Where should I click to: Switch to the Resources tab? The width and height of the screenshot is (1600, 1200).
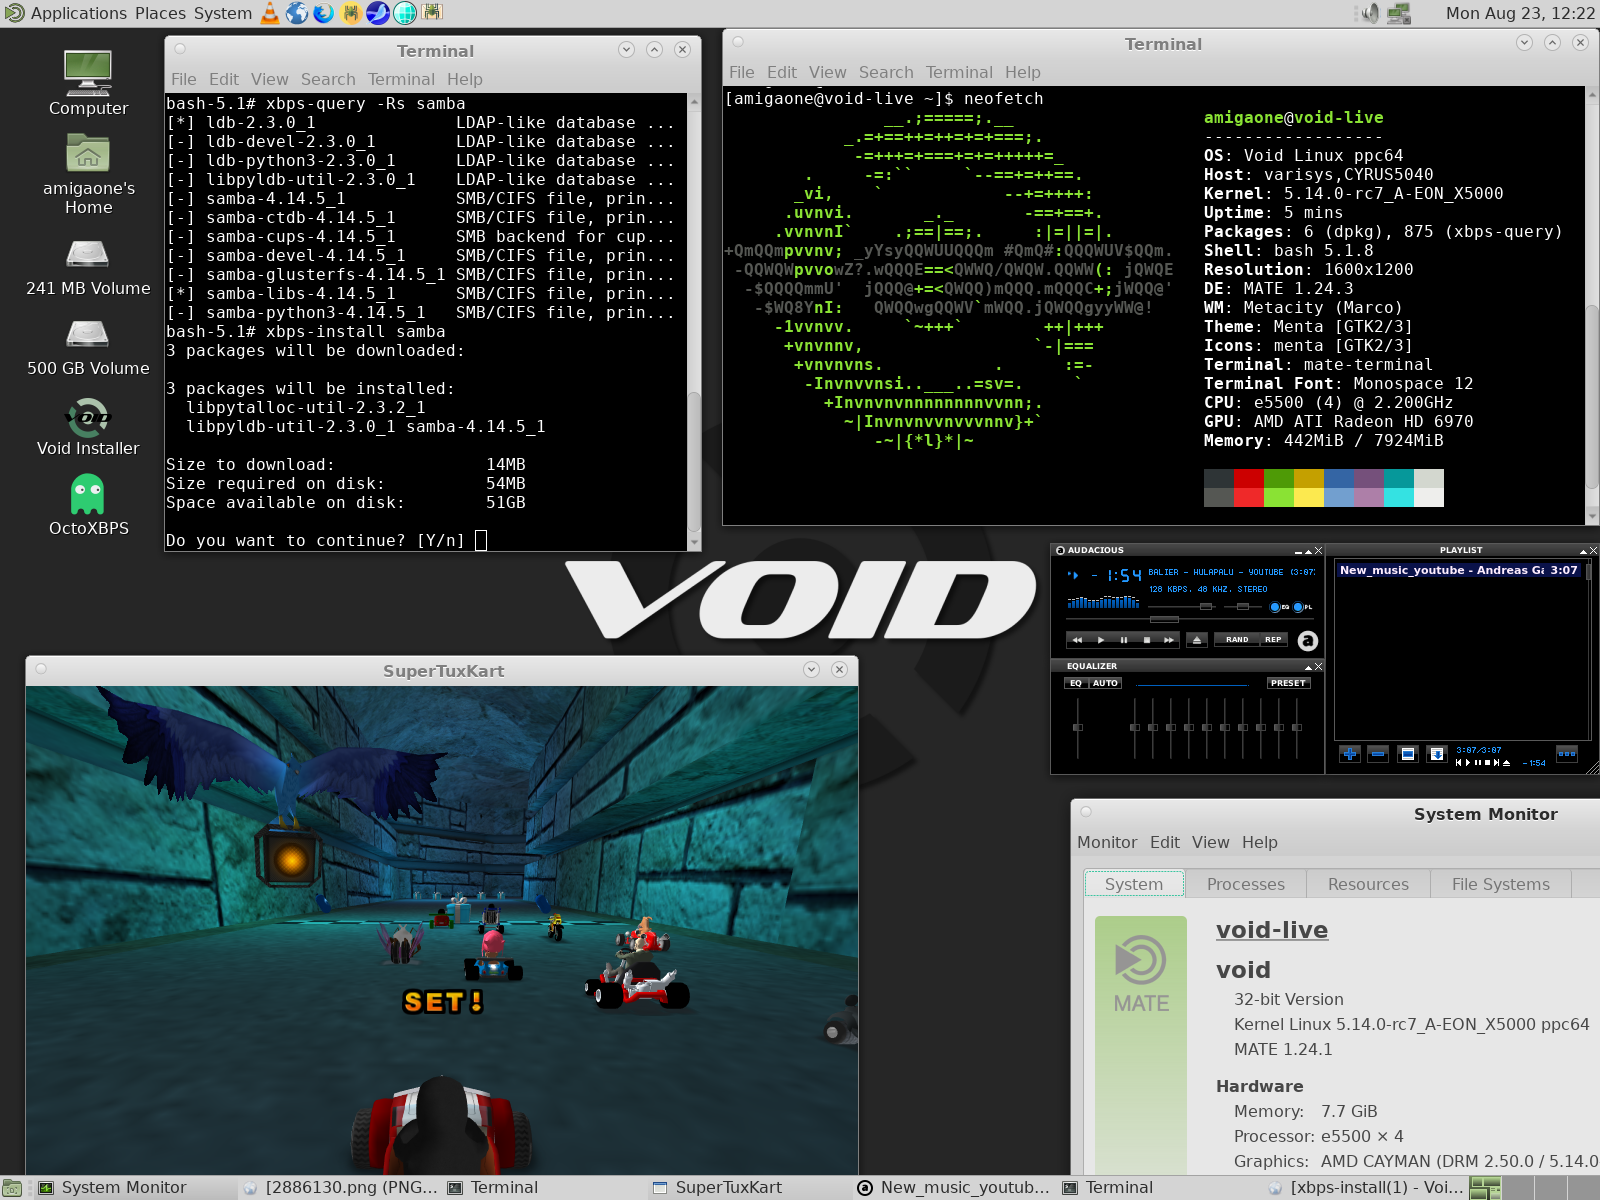click(1368, 884)
